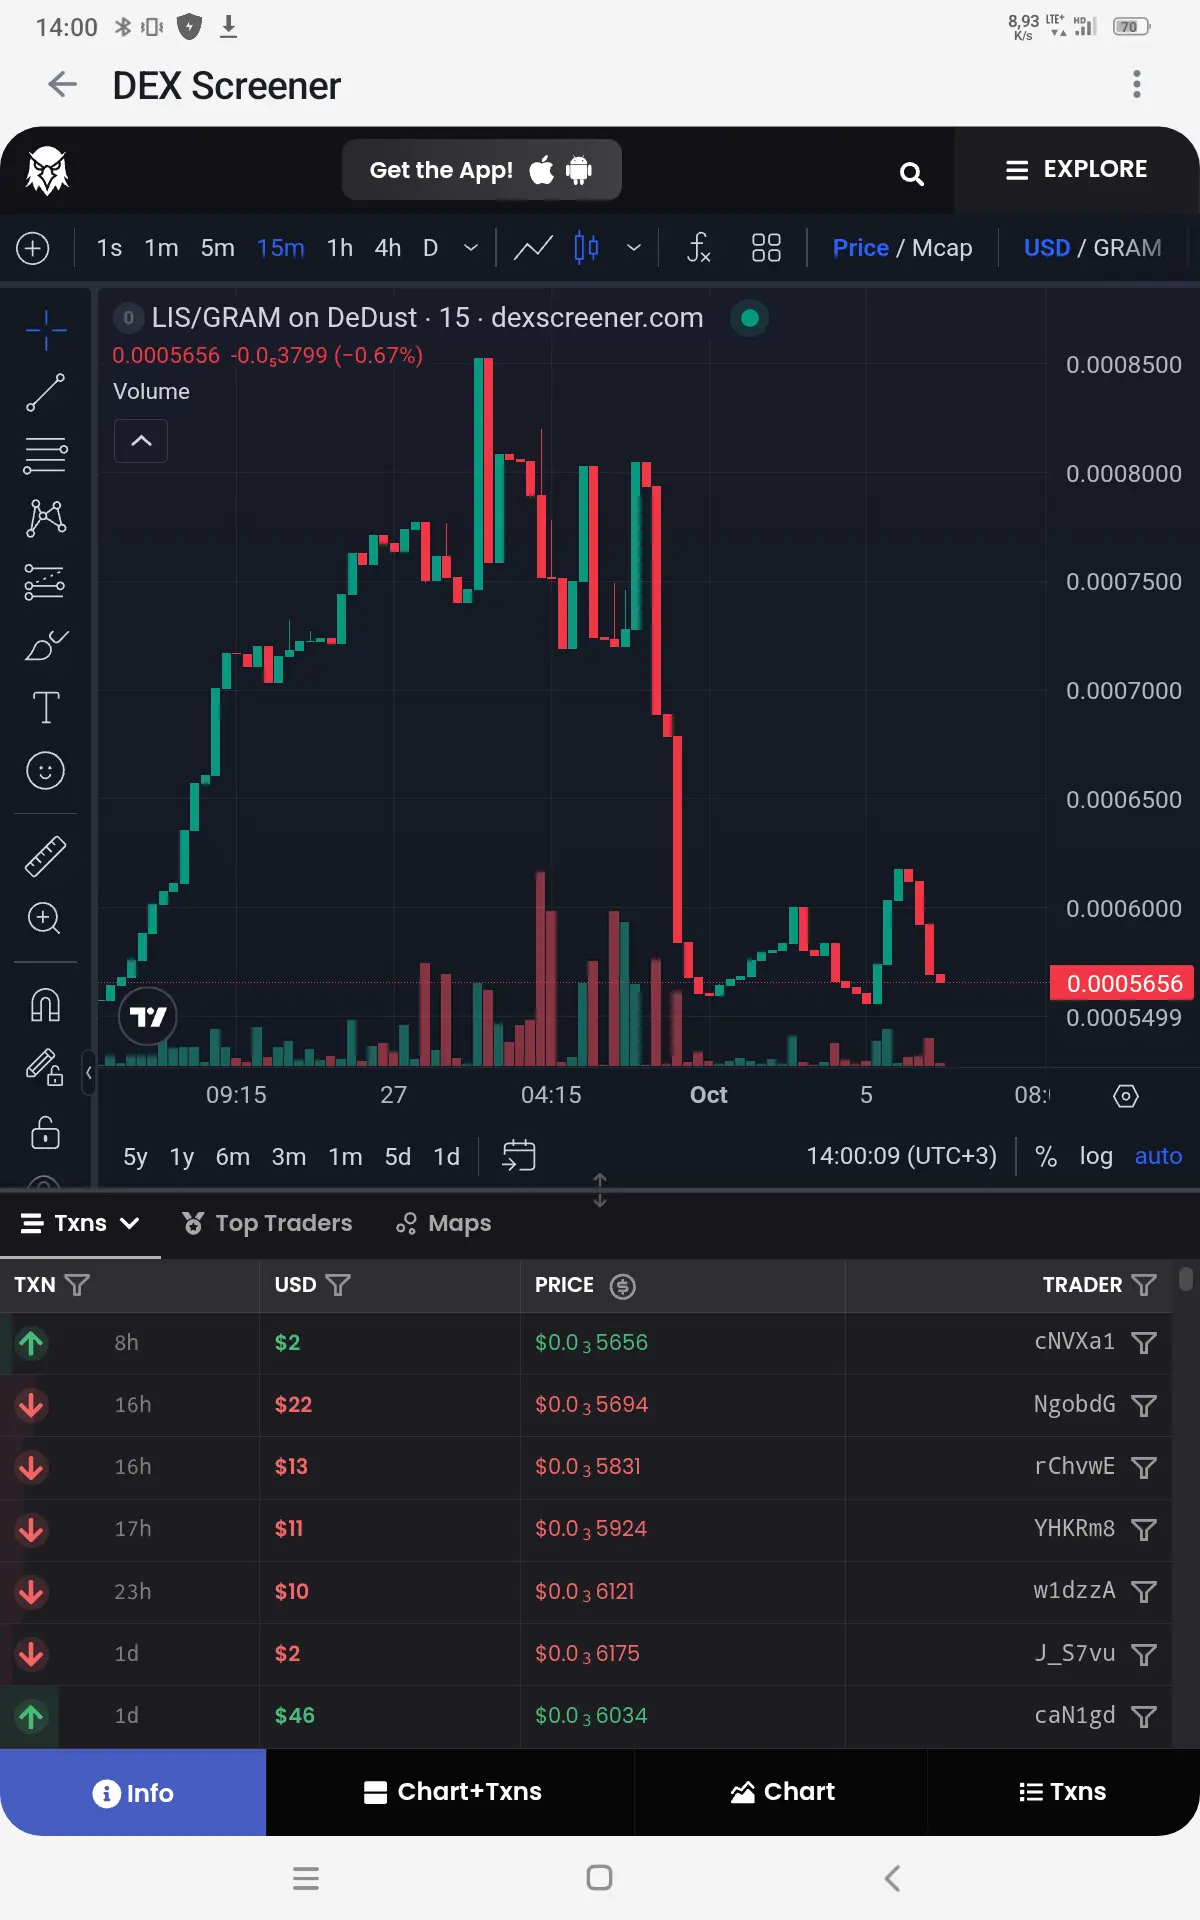Viewport: 1200px width, 1920px height.
Task: Open the forecasting position tool
Action: (46, 581)
